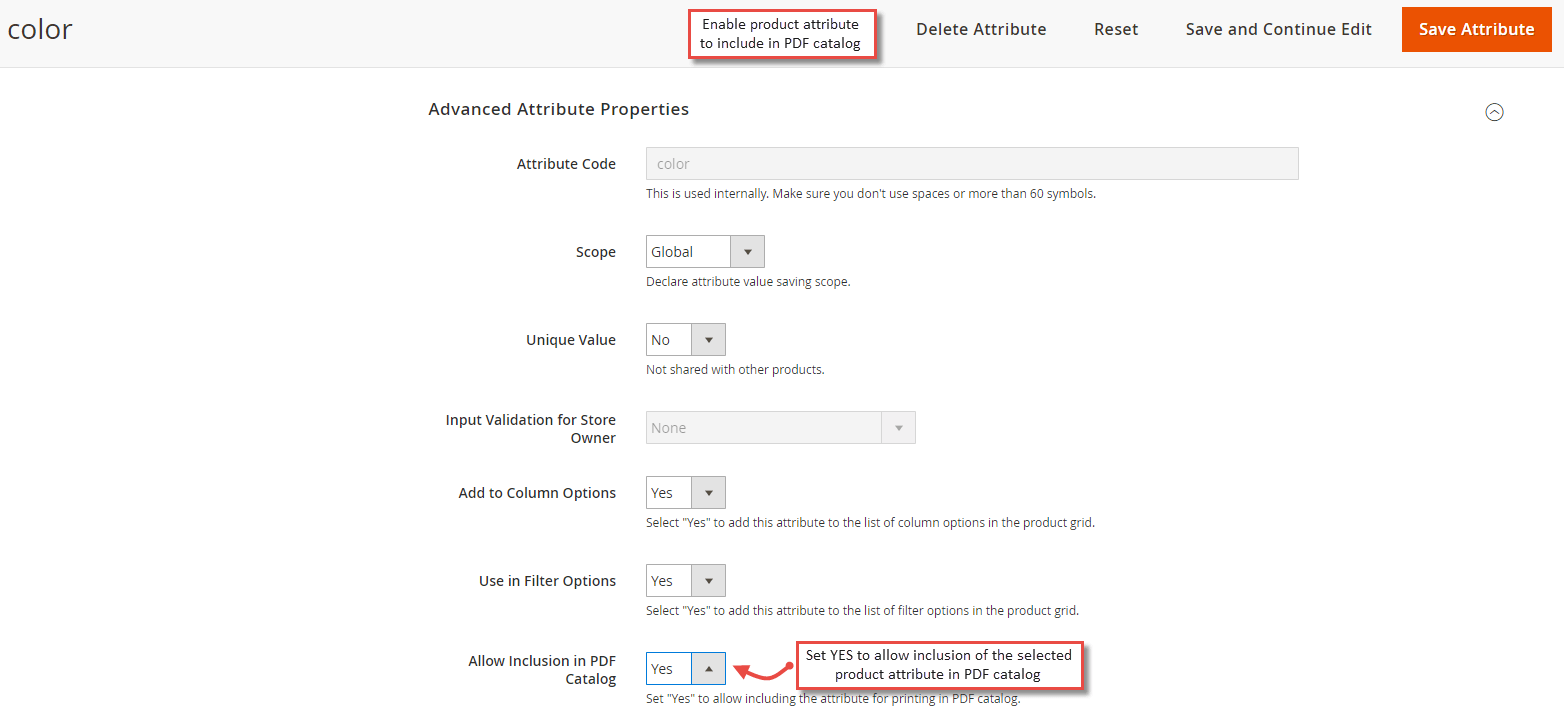Click the PDF catalog printing helper text
Viewport: 1564px width, 713px height.
(x=833, y=699)
